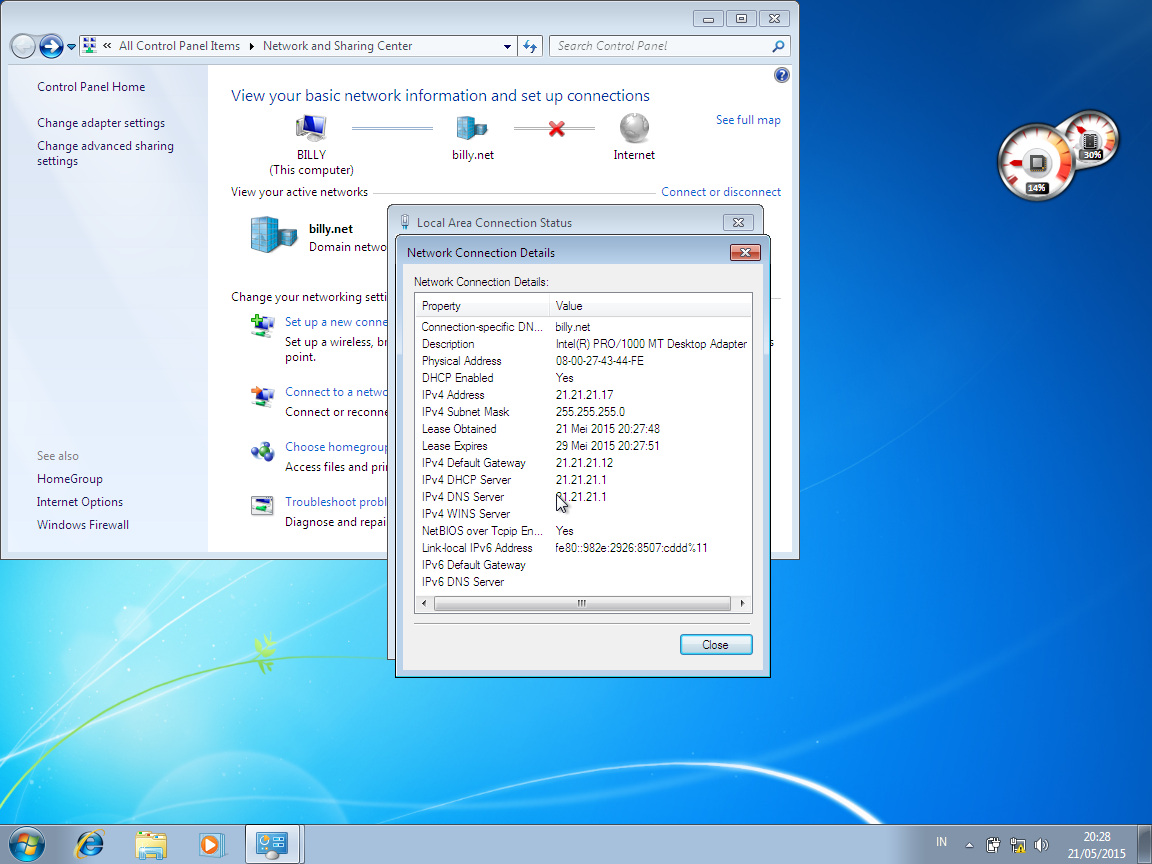
Task: Click the Set up new connection icon
Action: click(x=262, y=325)
